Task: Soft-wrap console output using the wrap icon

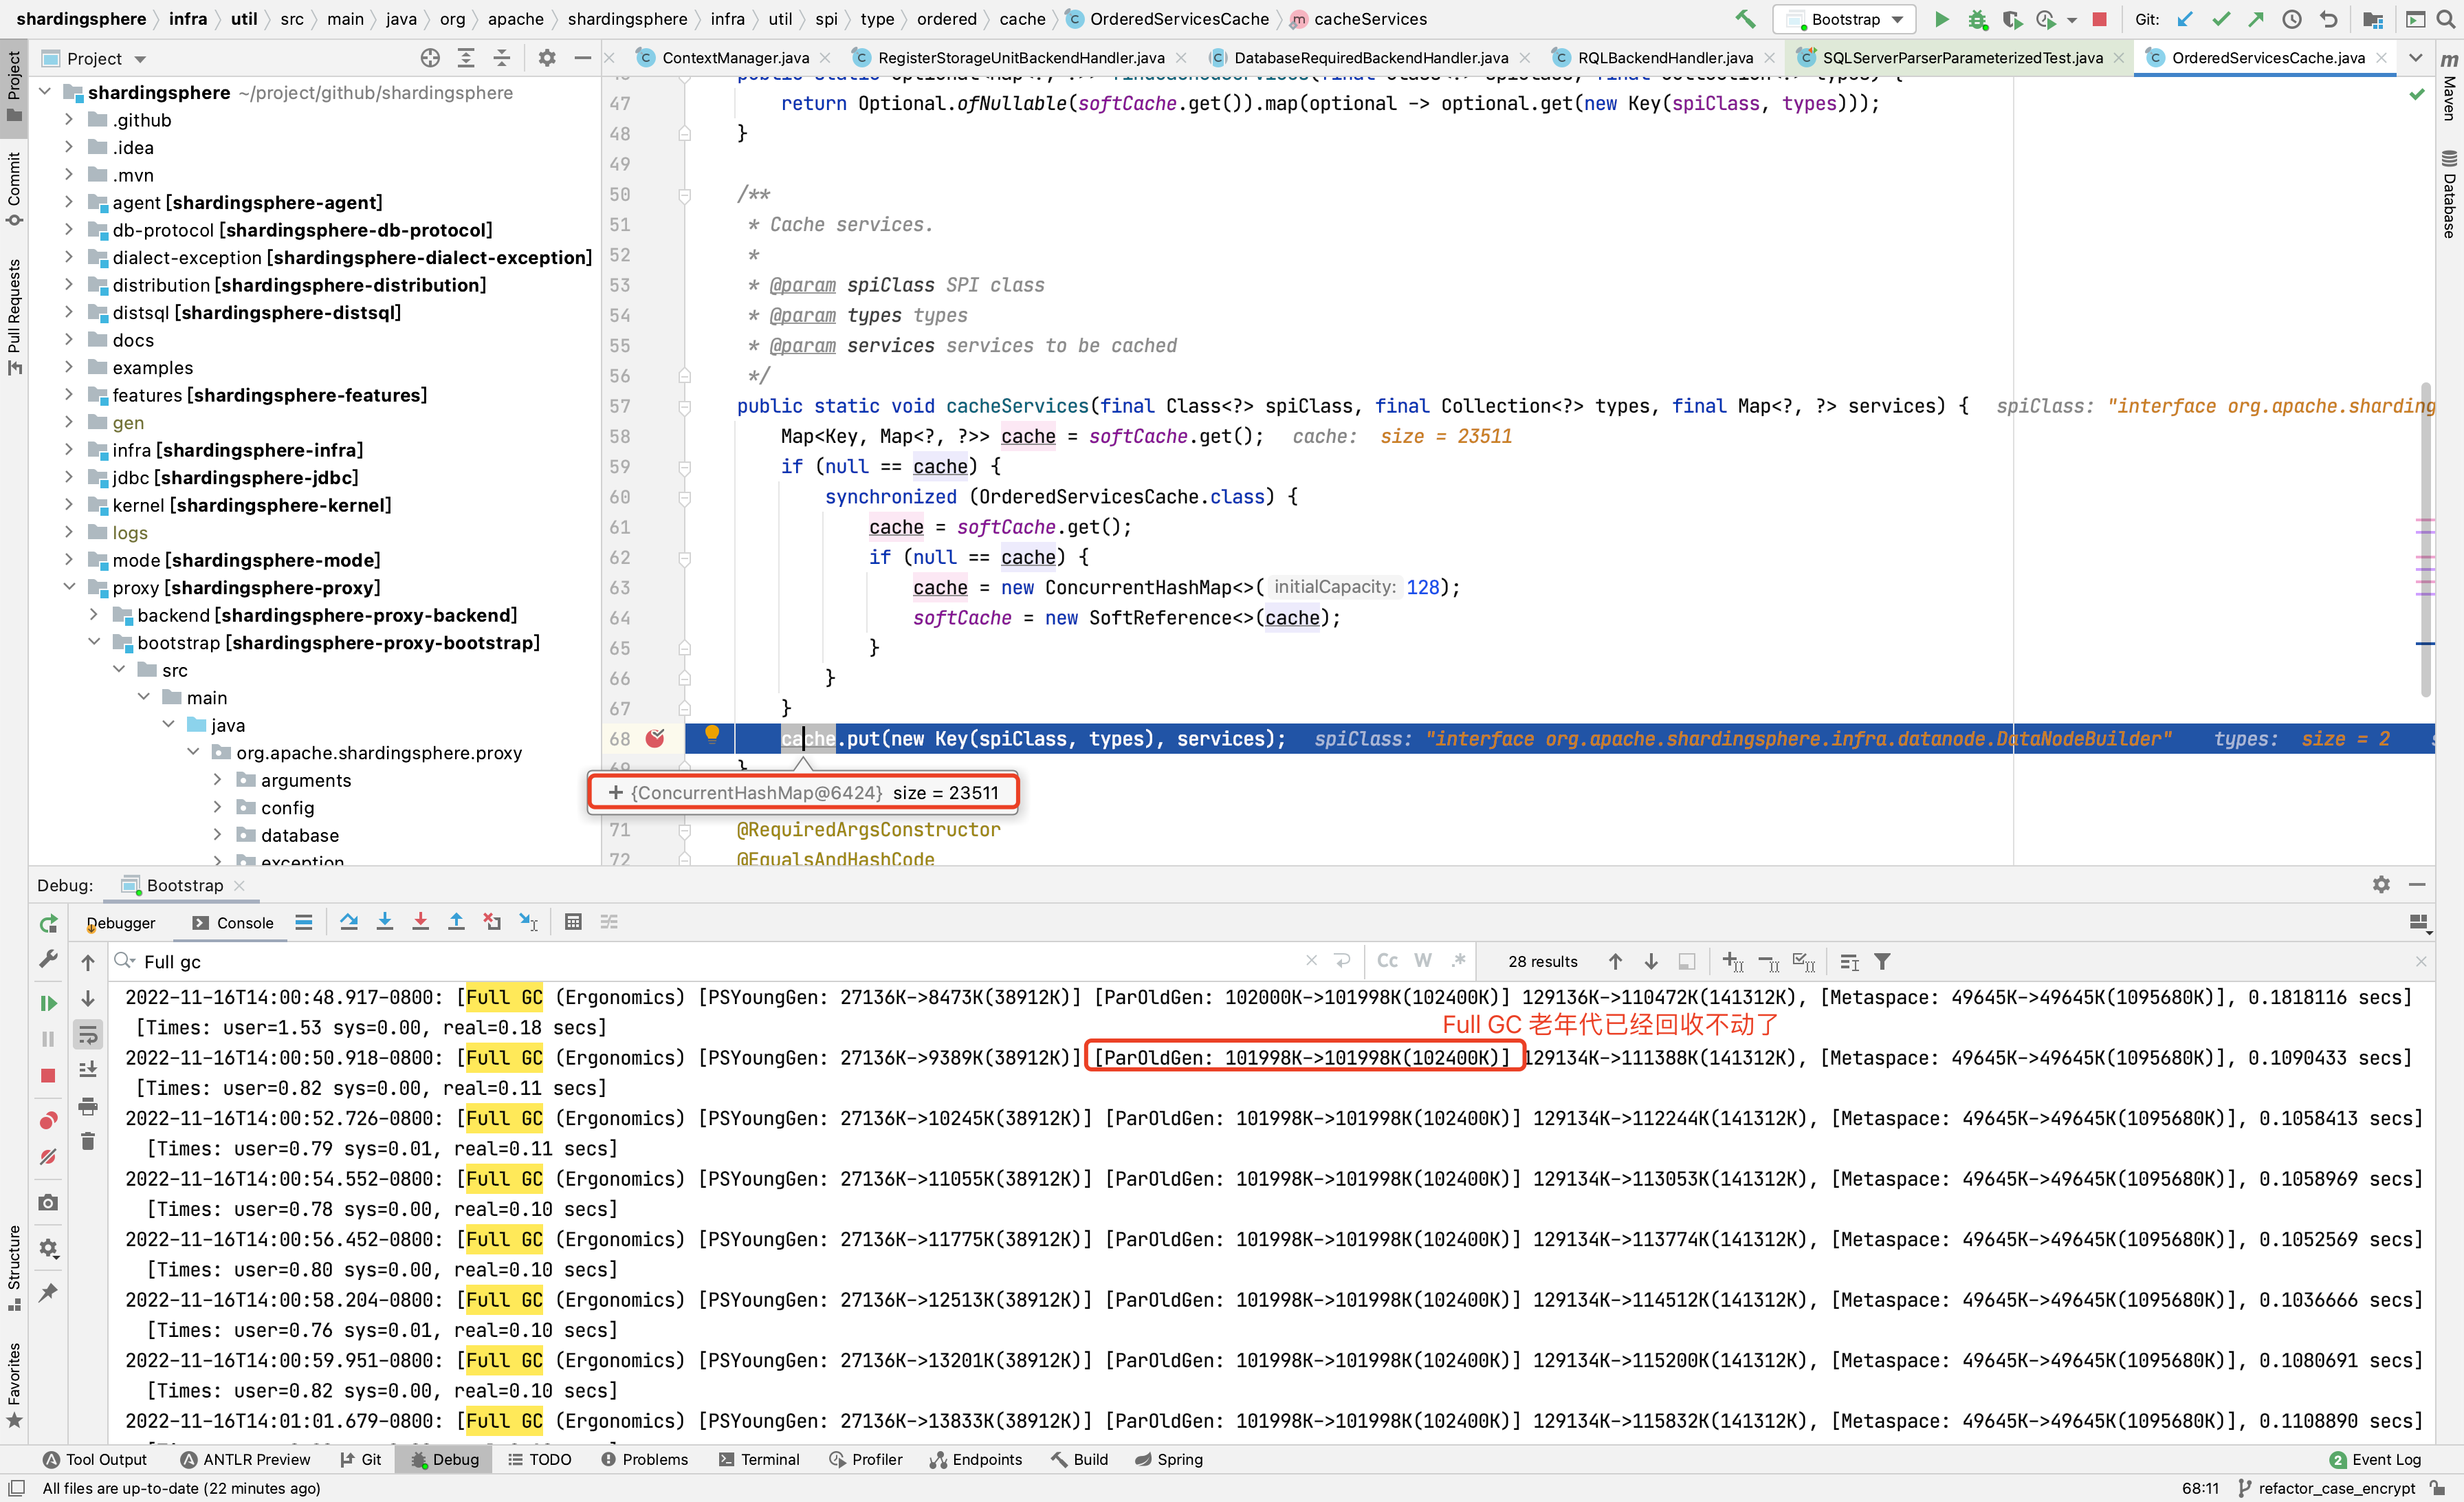Action: click(x=88, y=1035)
